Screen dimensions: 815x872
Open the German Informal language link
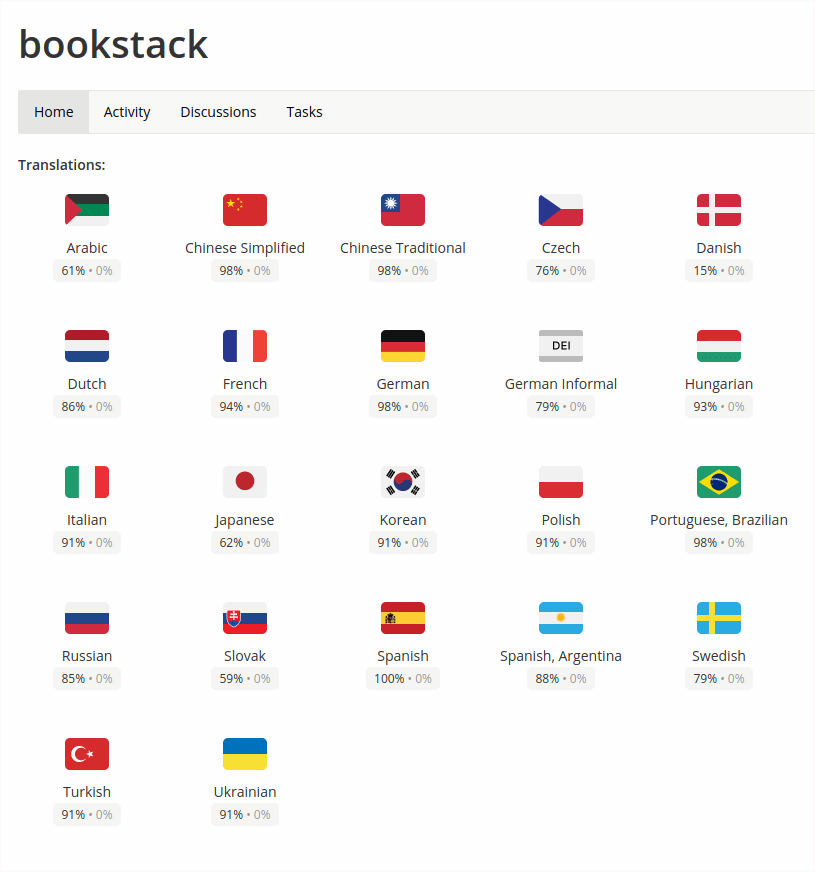560,384
